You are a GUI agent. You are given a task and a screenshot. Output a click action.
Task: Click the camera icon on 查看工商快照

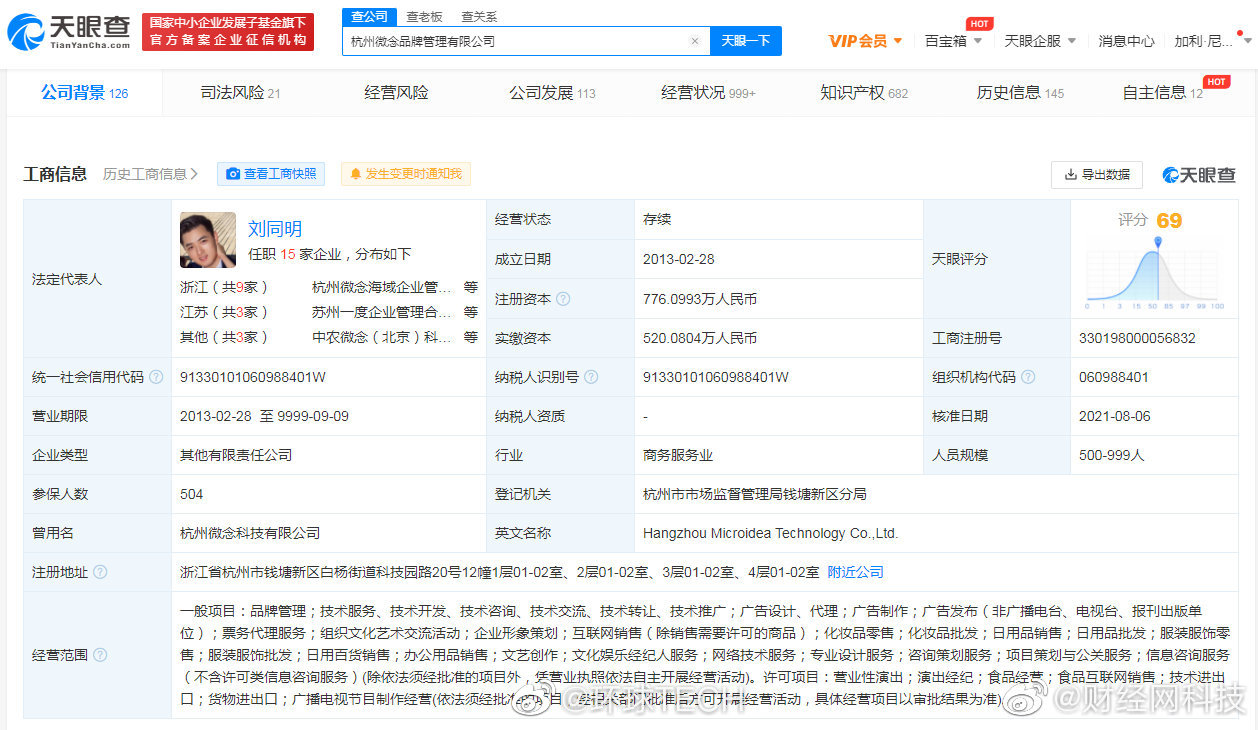click(234, 173)
